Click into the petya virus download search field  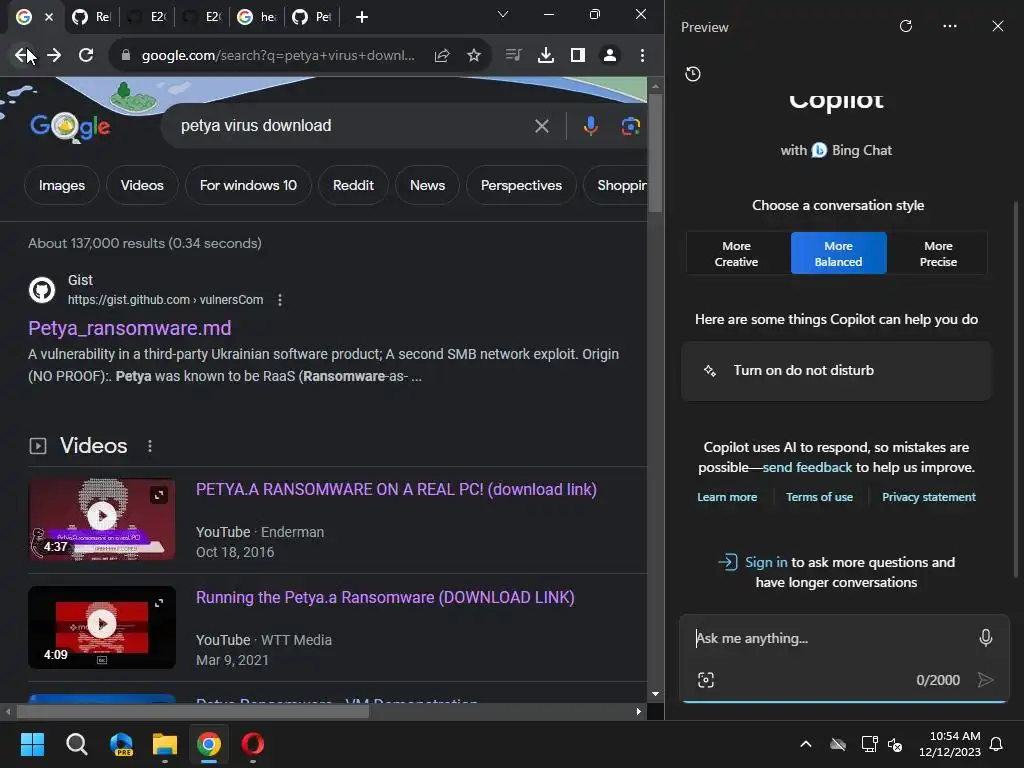(x=353, y=125)
